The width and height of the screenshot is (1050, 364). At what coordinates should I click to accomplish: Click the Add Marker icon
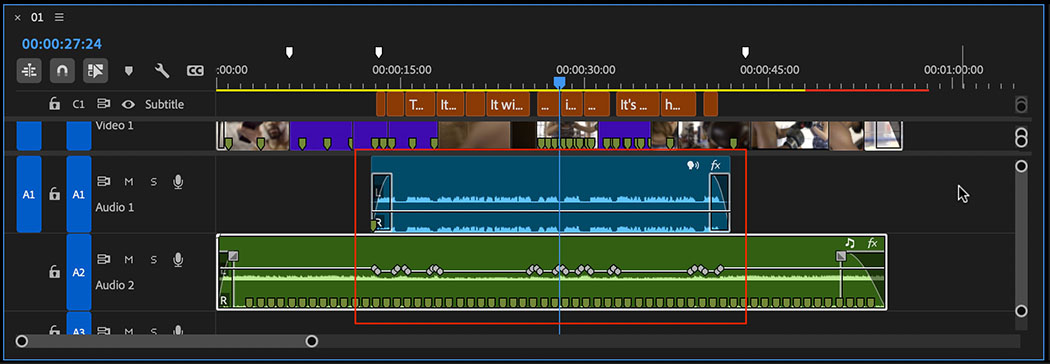129,70
